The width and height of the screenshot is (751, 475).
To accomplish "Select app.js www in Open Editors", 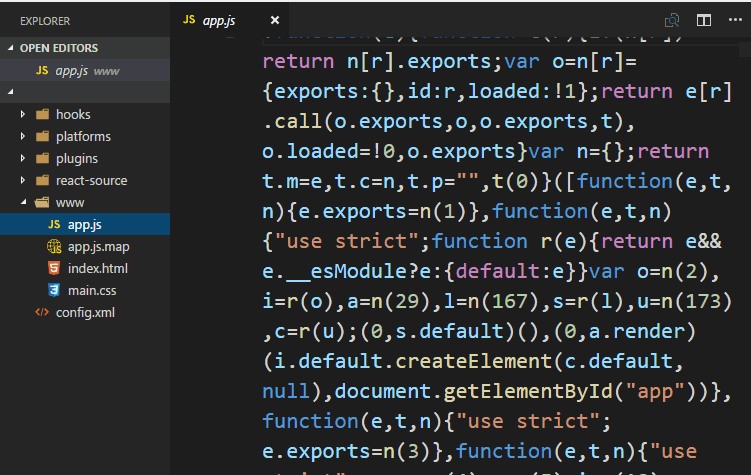I will [85, 70].
